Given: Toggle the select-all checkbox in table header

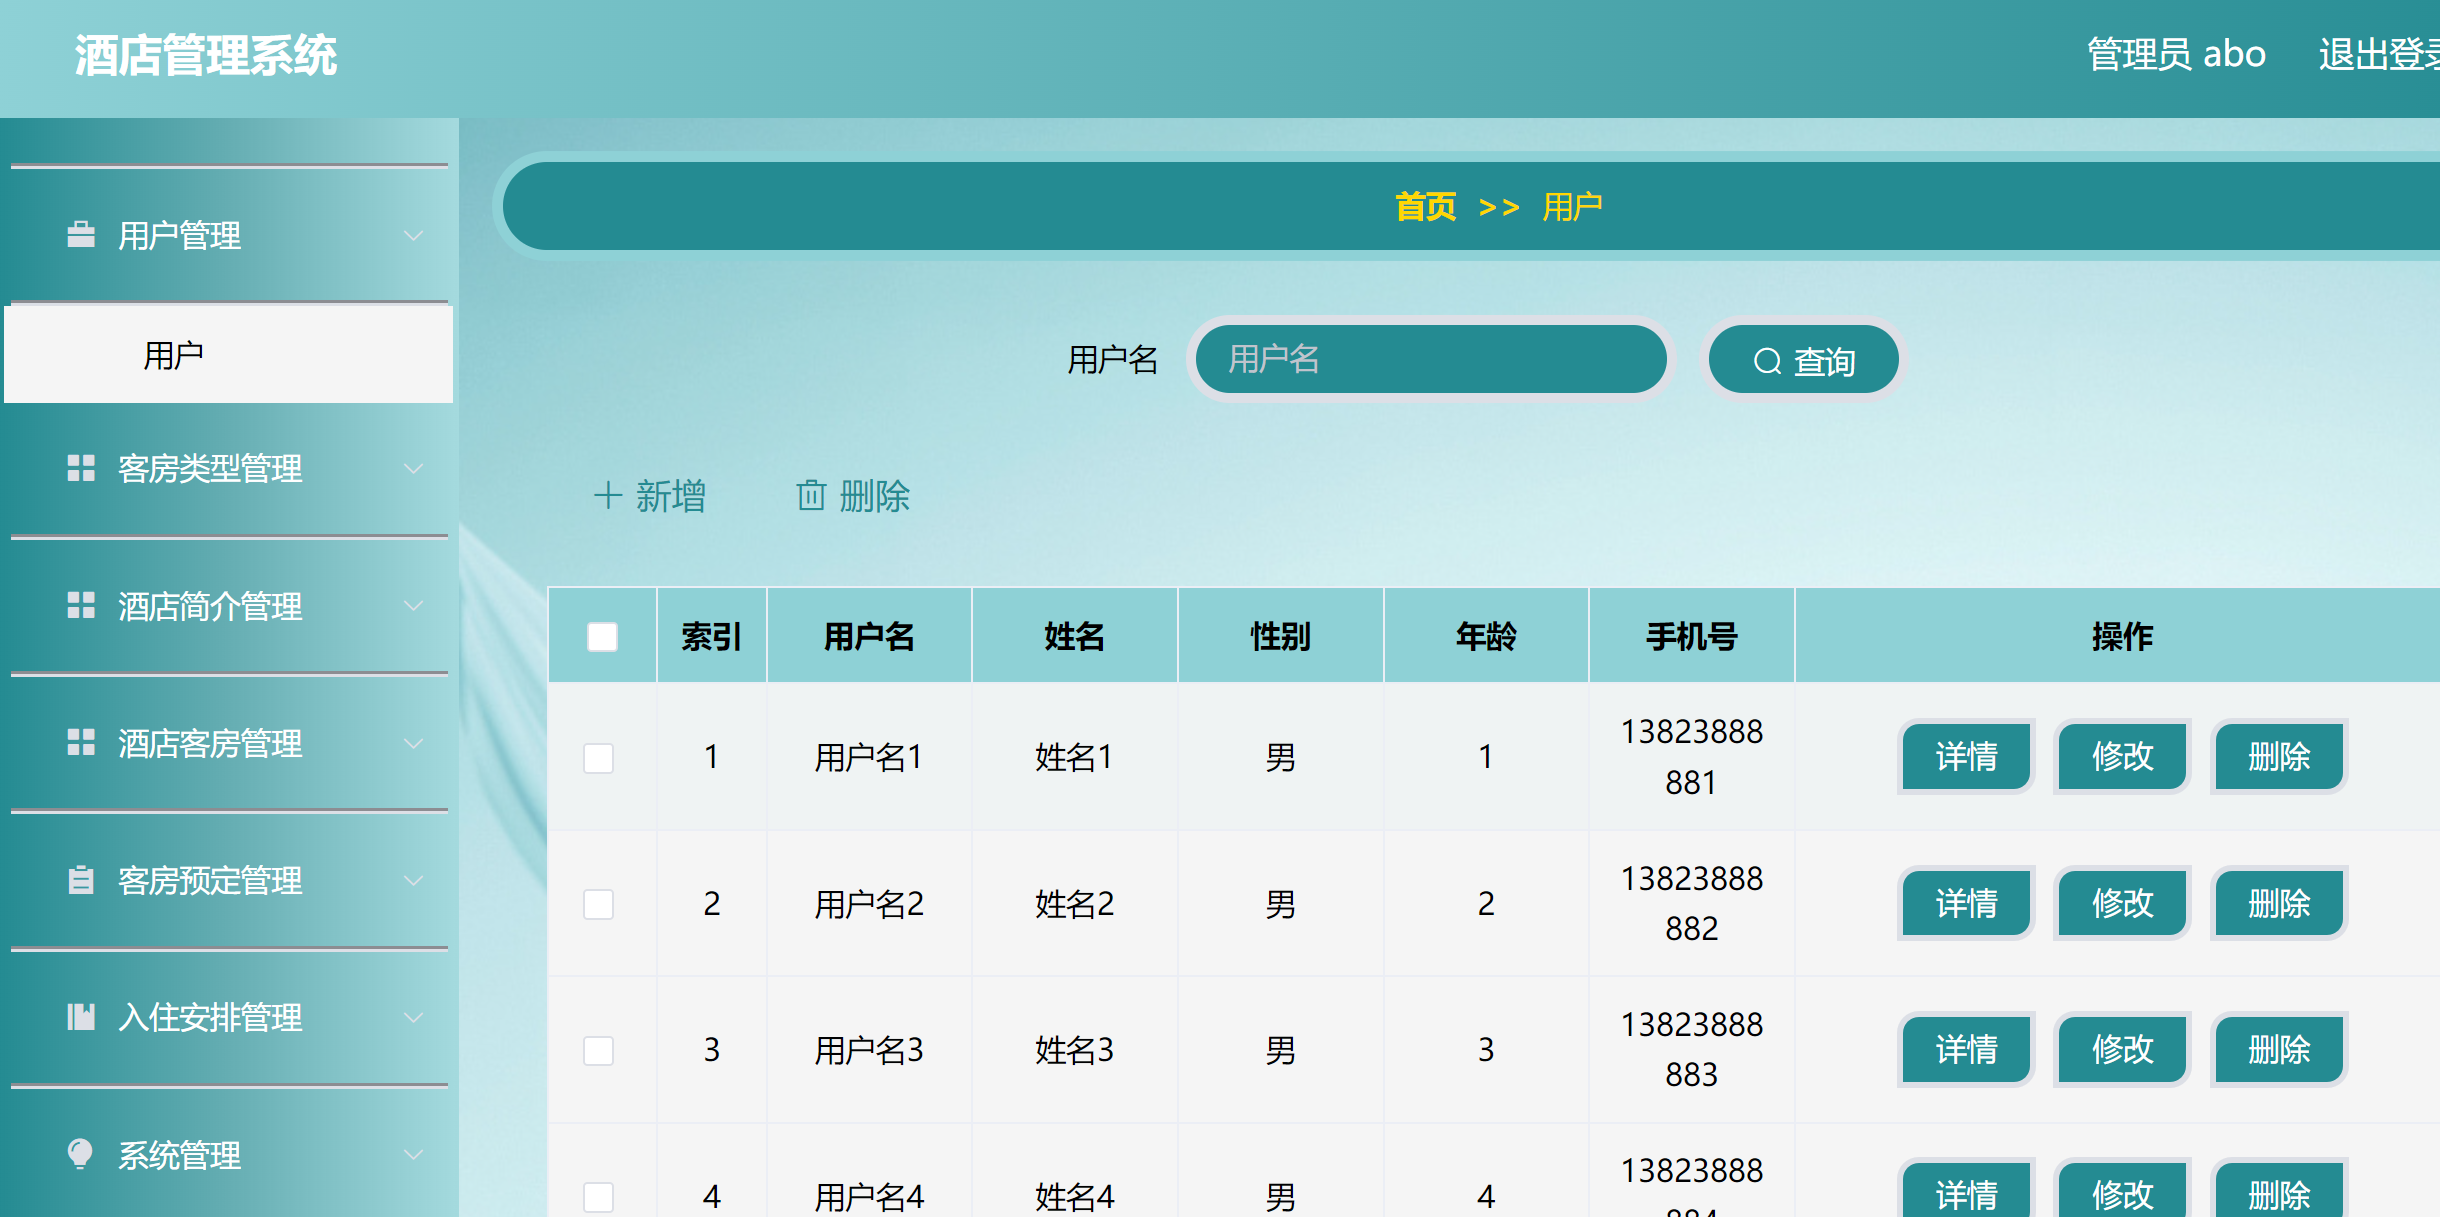Looking at the screenshot, I should pyautogui.click(x=601, y=635).
